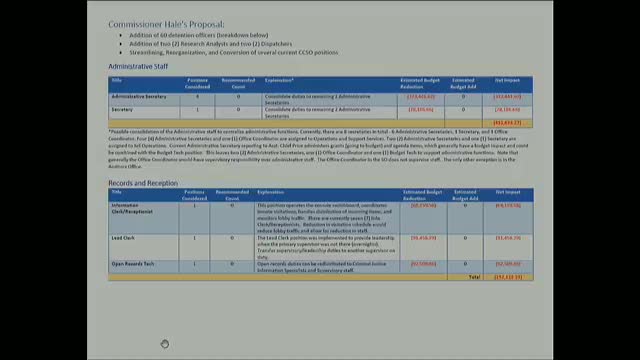
Task: Select "Positions Considered" header in Records and Reception table
Action: click(x=195, y=195)
